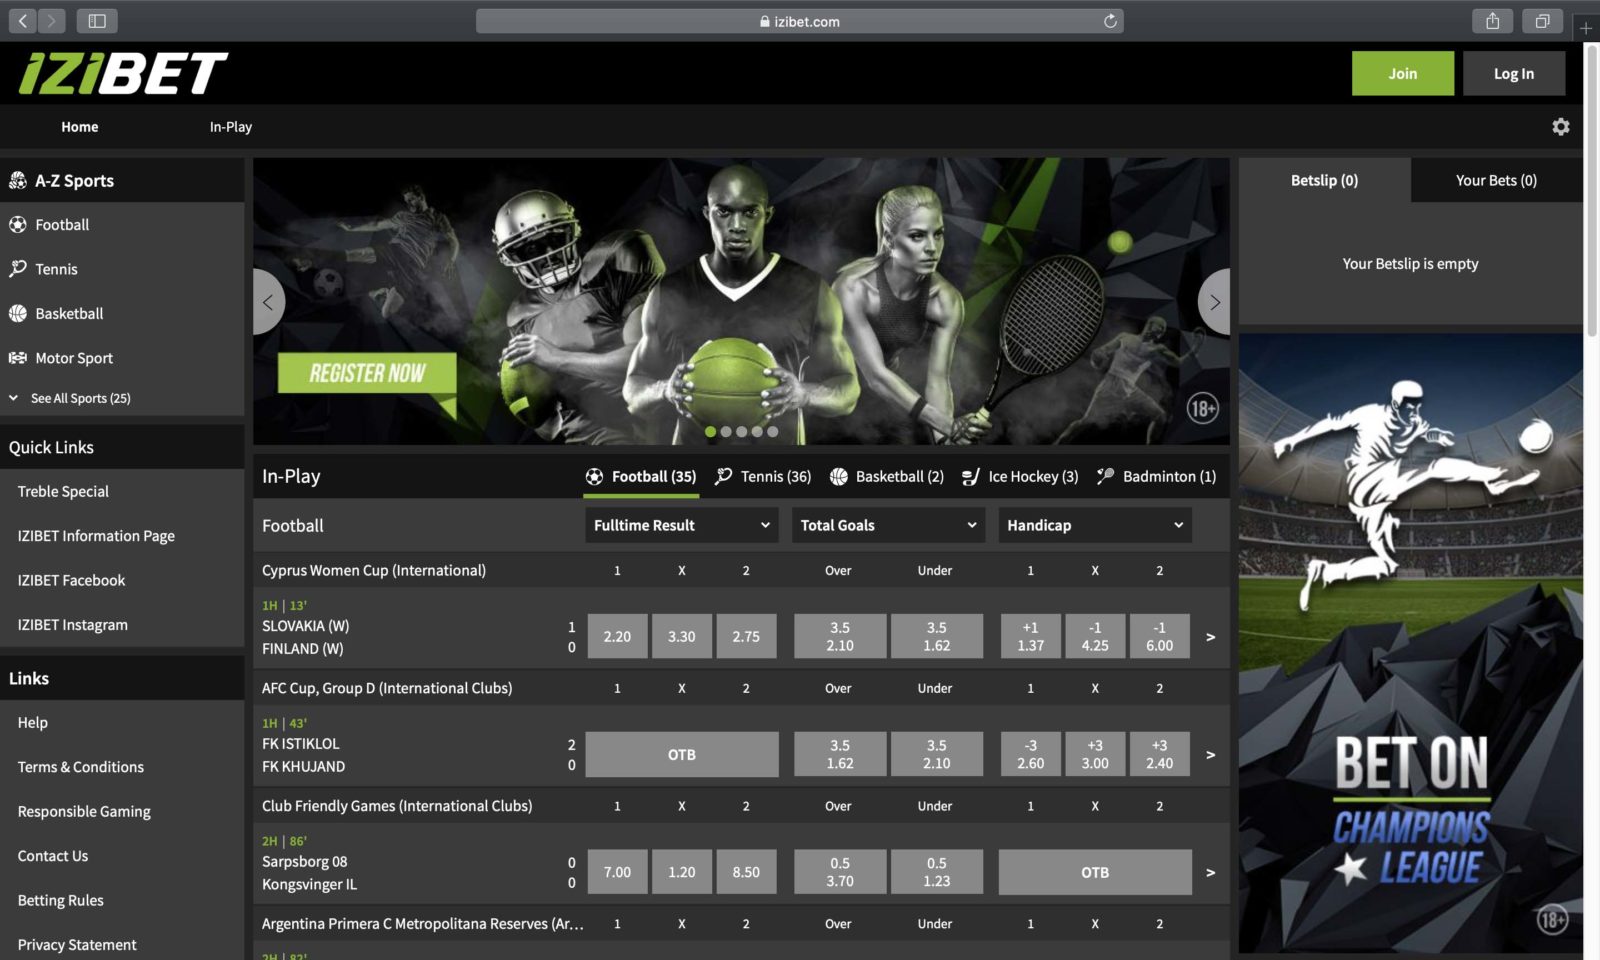Open Motor Sport from the sidebar
This screenshot has height=960, width=1600.
[x=17, y=357]
